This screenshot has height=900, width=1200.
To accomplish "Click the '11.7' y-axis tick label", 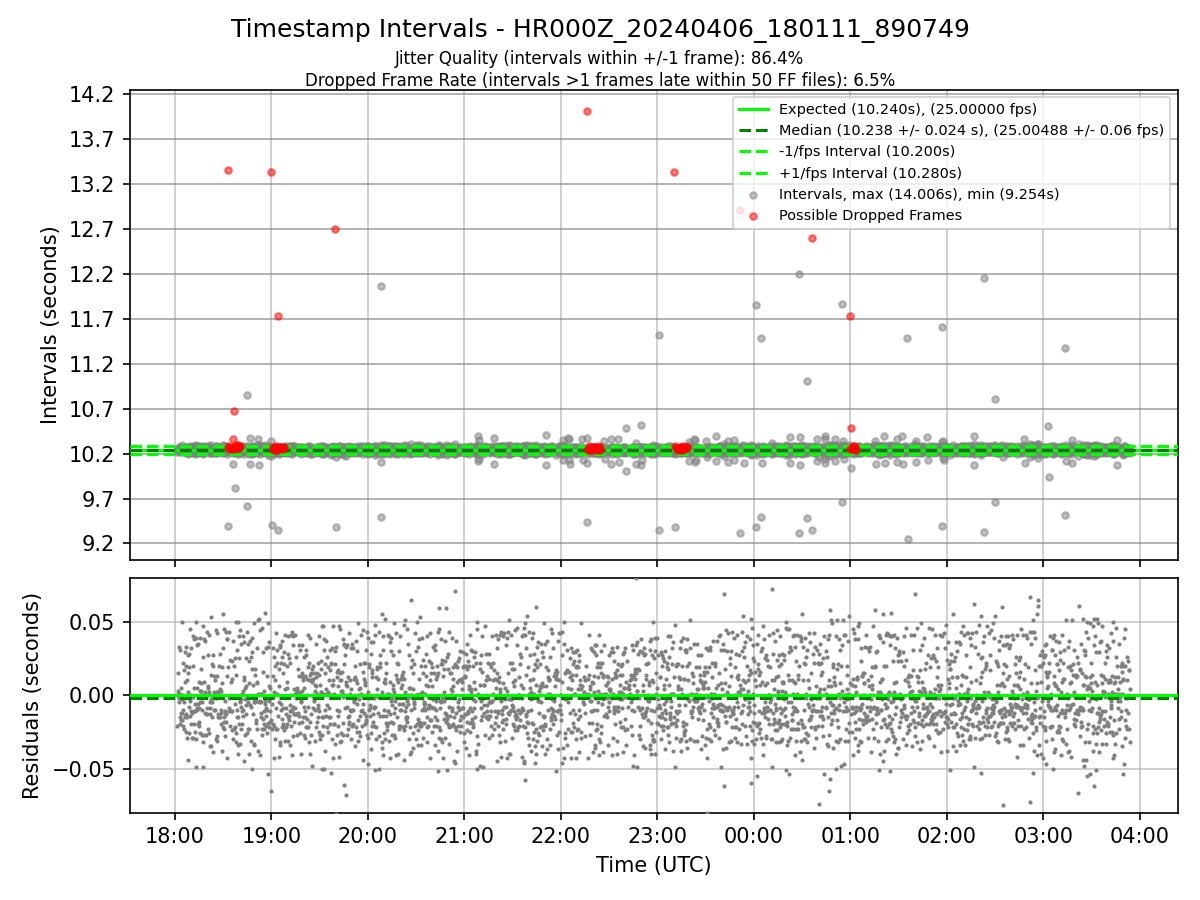I will point(94,319).
